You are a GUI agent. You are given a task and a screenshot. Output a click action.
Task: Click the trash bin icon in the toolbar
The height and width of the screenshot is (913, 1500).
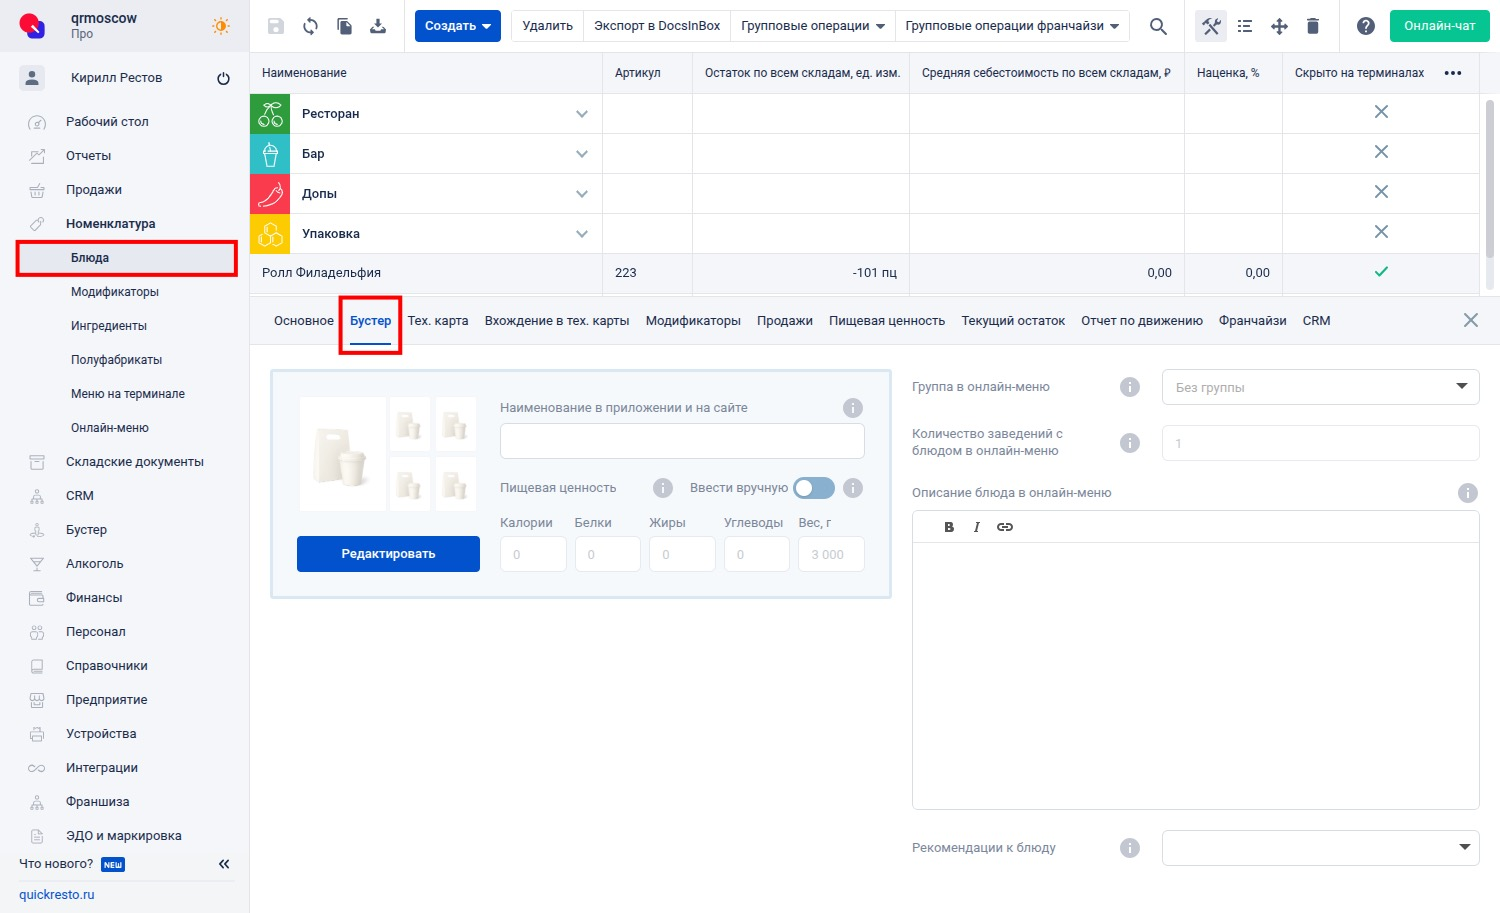point(1313,26)
